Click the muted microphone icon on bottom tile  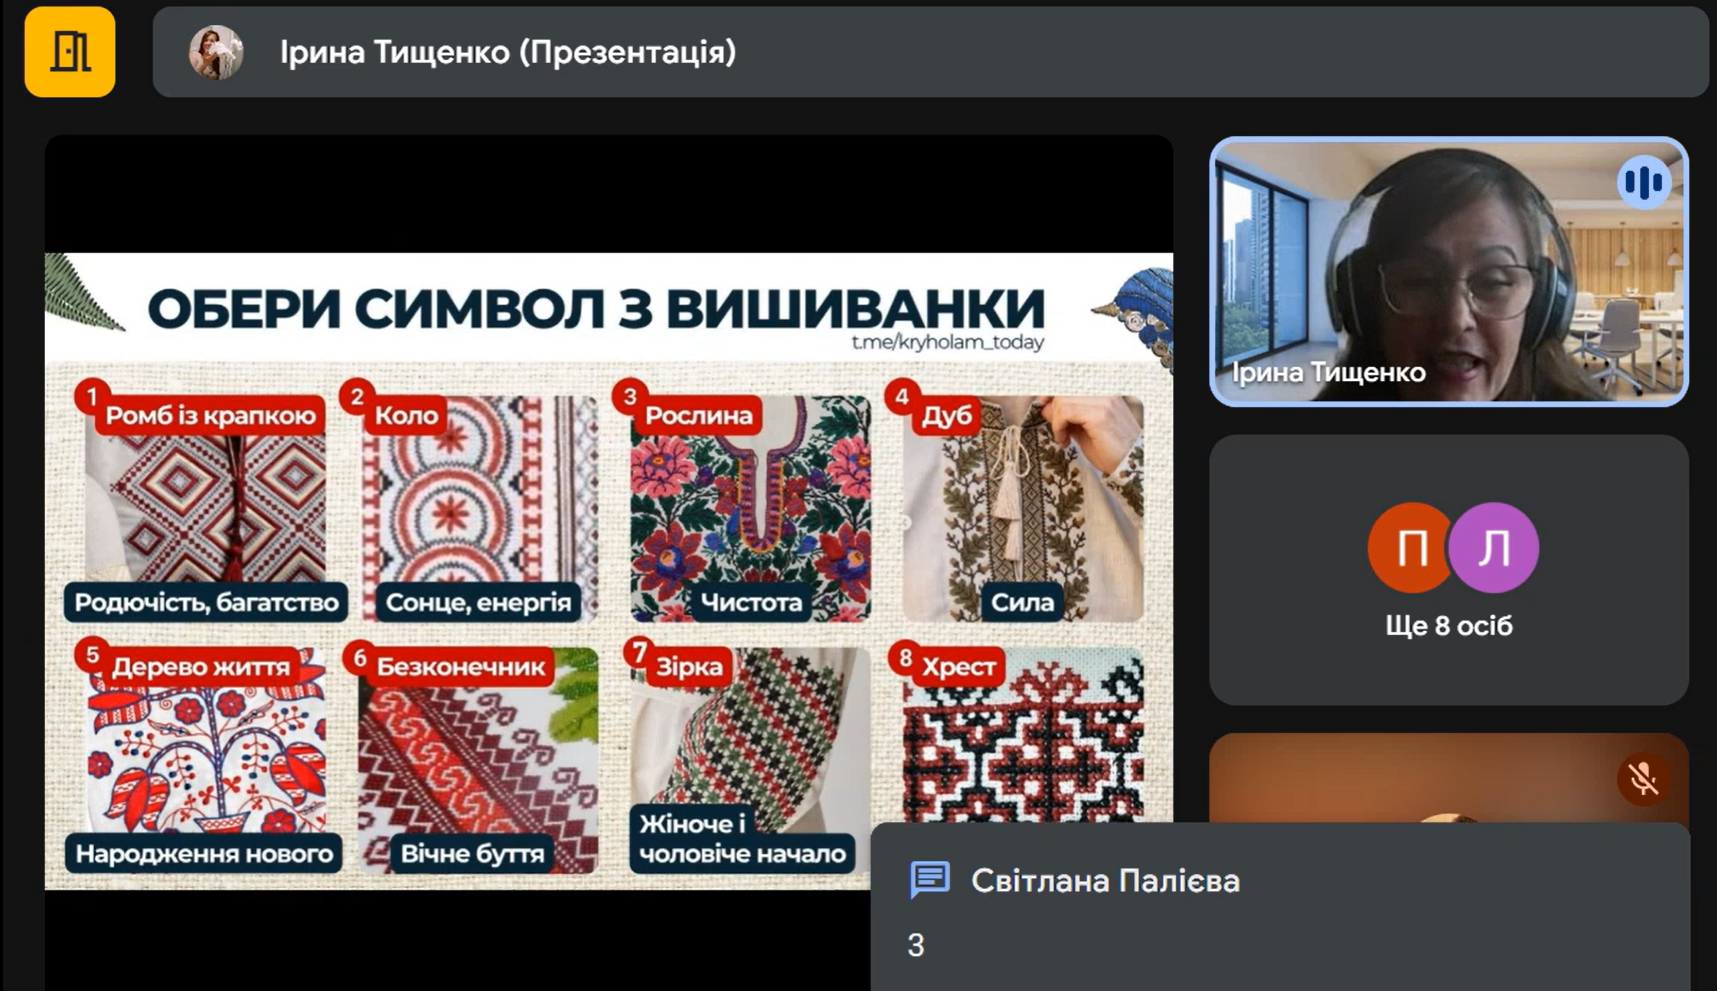click(1643, 778)
